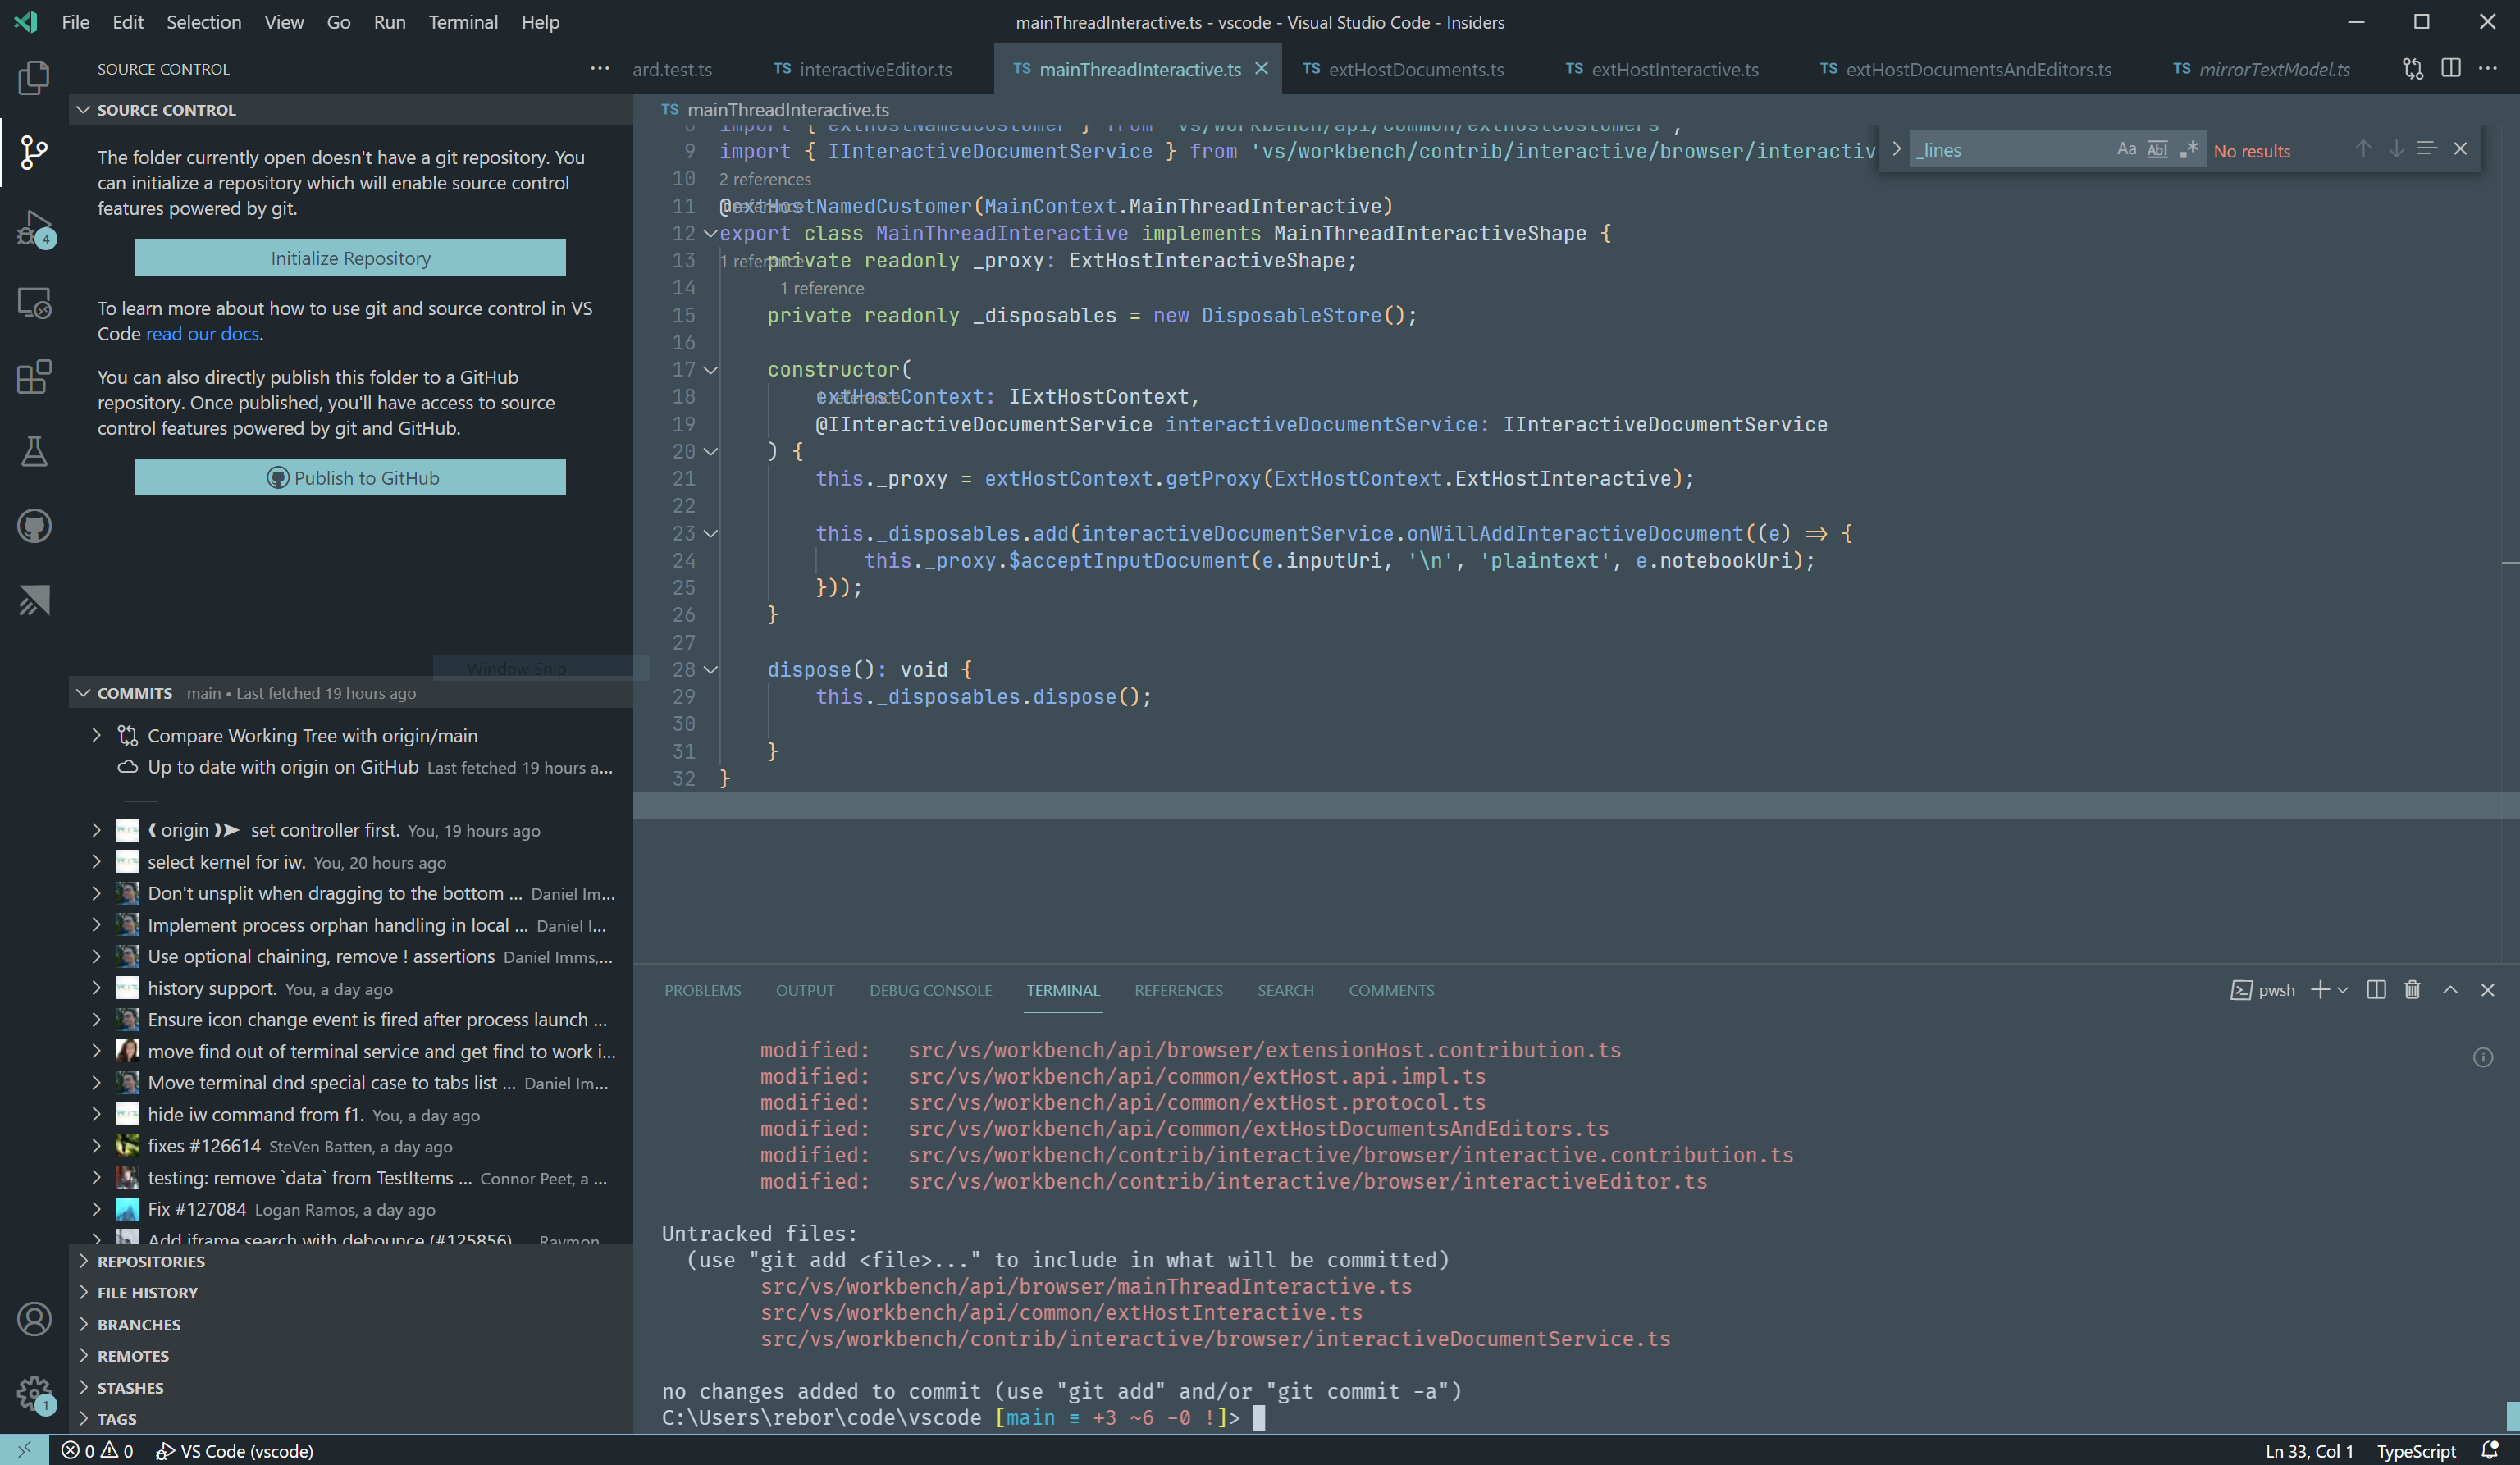Image resolution: width=2520 pixels, height=1465 pixels.
Task: Open the Extensions view
Action: point(34,376)
